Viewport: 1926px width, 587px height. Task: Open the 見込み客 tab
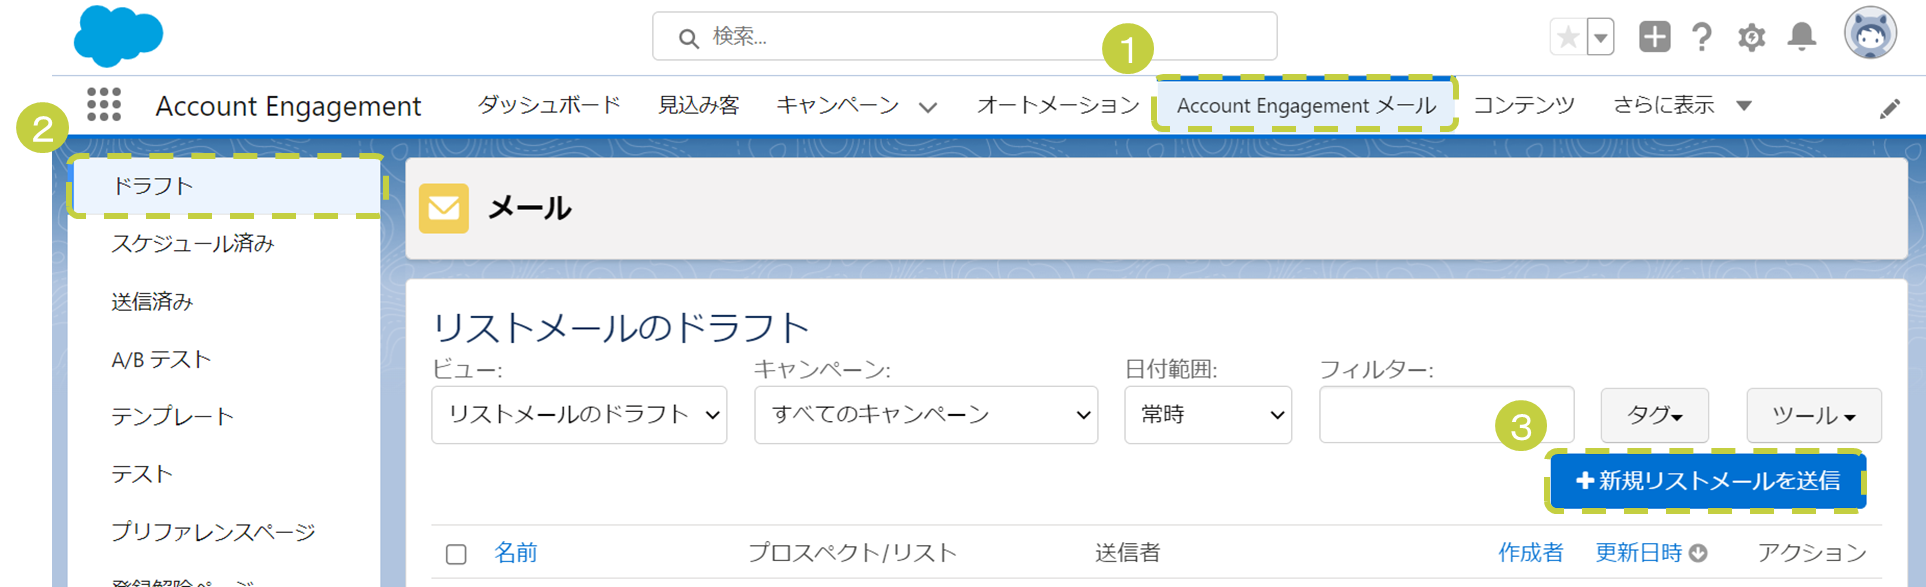(699, 105)
